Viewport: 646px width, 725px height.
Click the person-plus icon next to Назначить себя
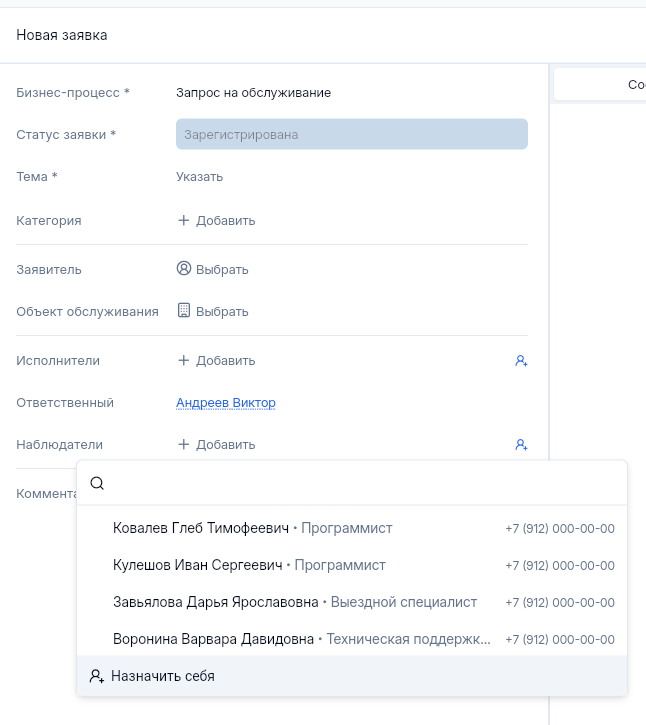(96, 676)
